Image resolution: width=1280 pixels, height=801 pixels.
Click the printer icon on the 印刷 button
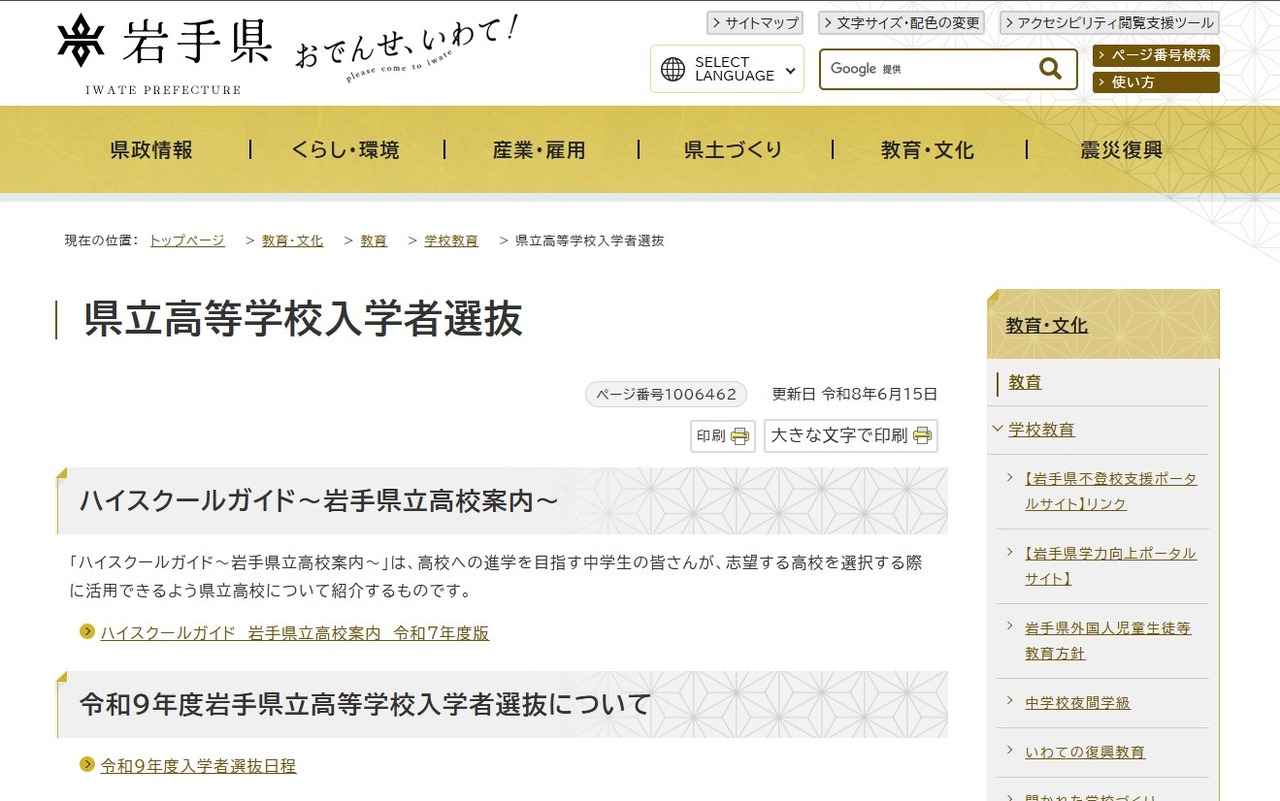pos(740,436)
